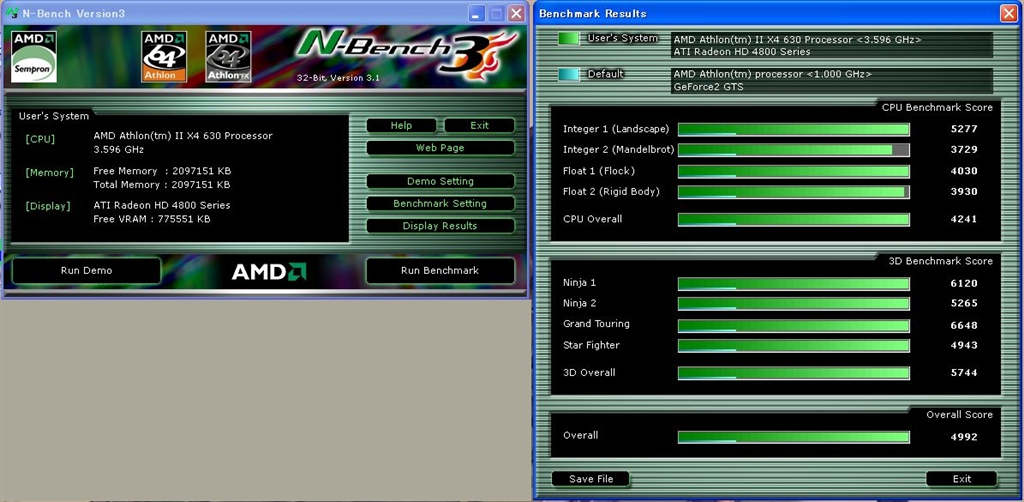This screenshot has height=502, width=1024.
Task: Click the 3D Overall value 5744
Action: click(964, 372)
